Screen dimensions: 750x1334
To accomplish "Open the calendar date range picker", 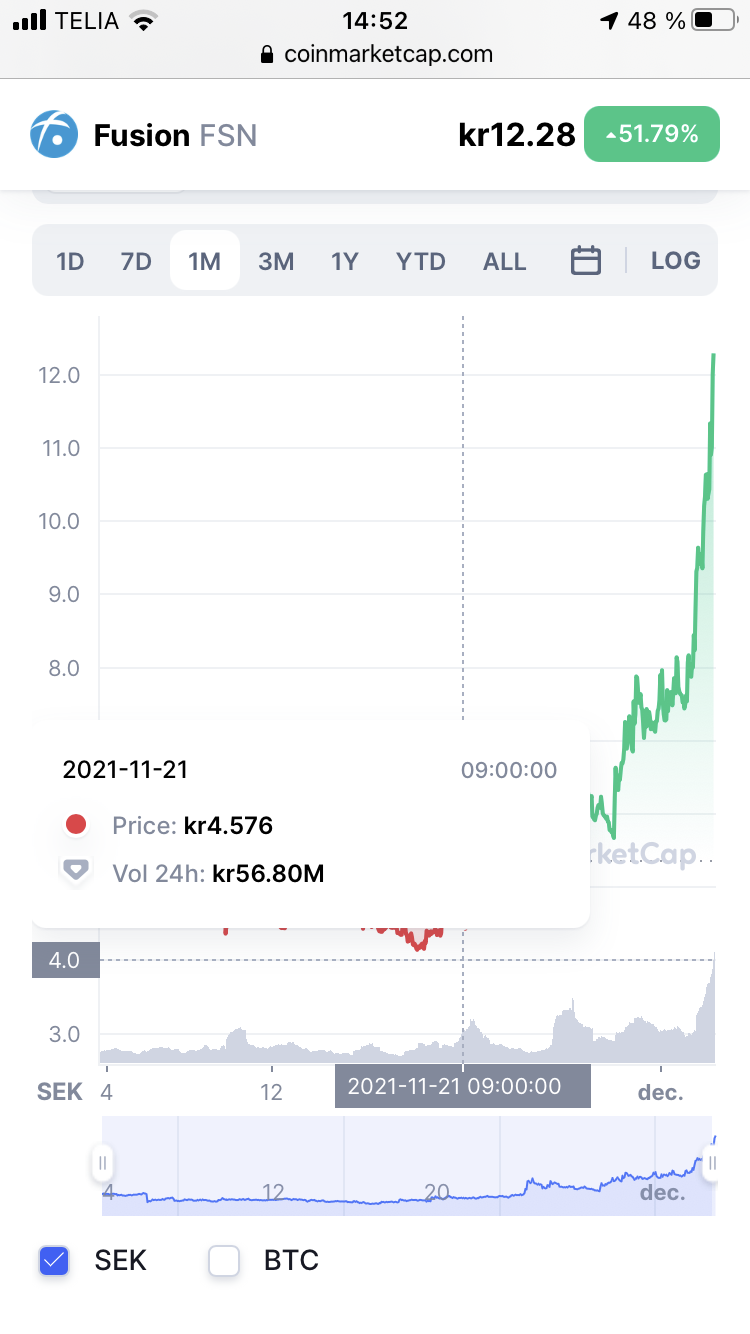I will 585,261.
